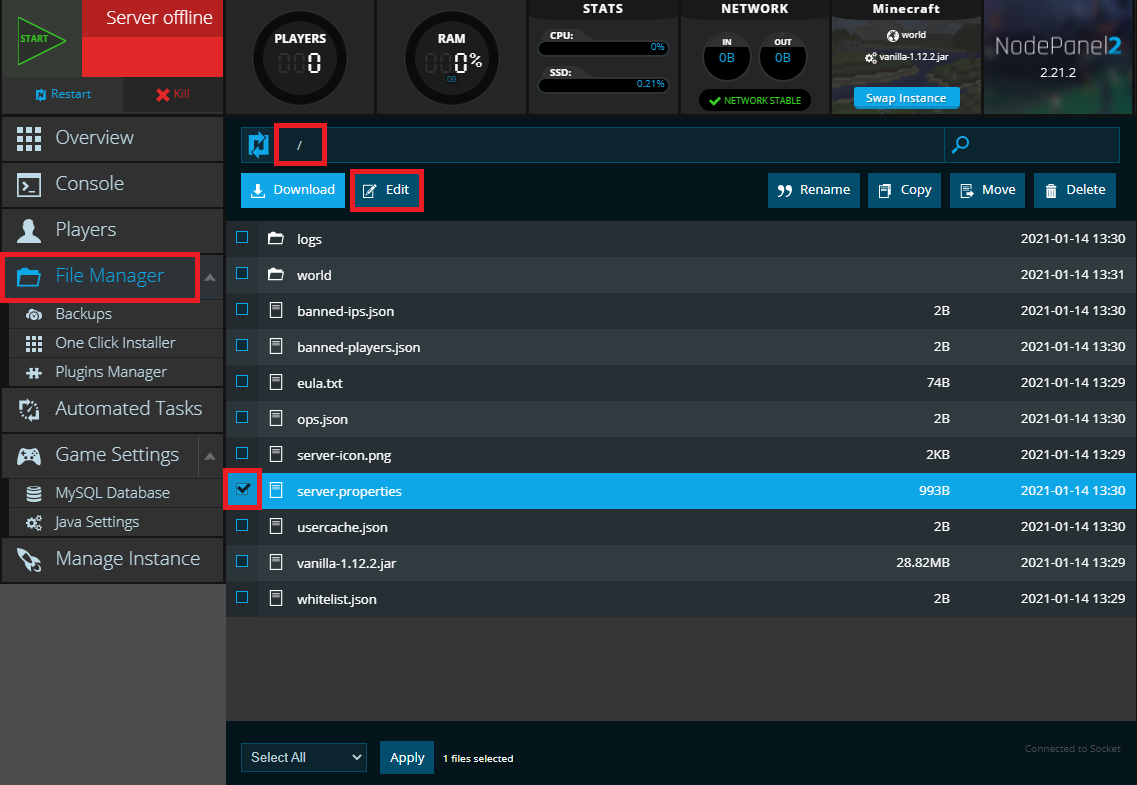The image size is (1137, 785).
Task: Click the SSD usage bar
Action: point(603,85)
